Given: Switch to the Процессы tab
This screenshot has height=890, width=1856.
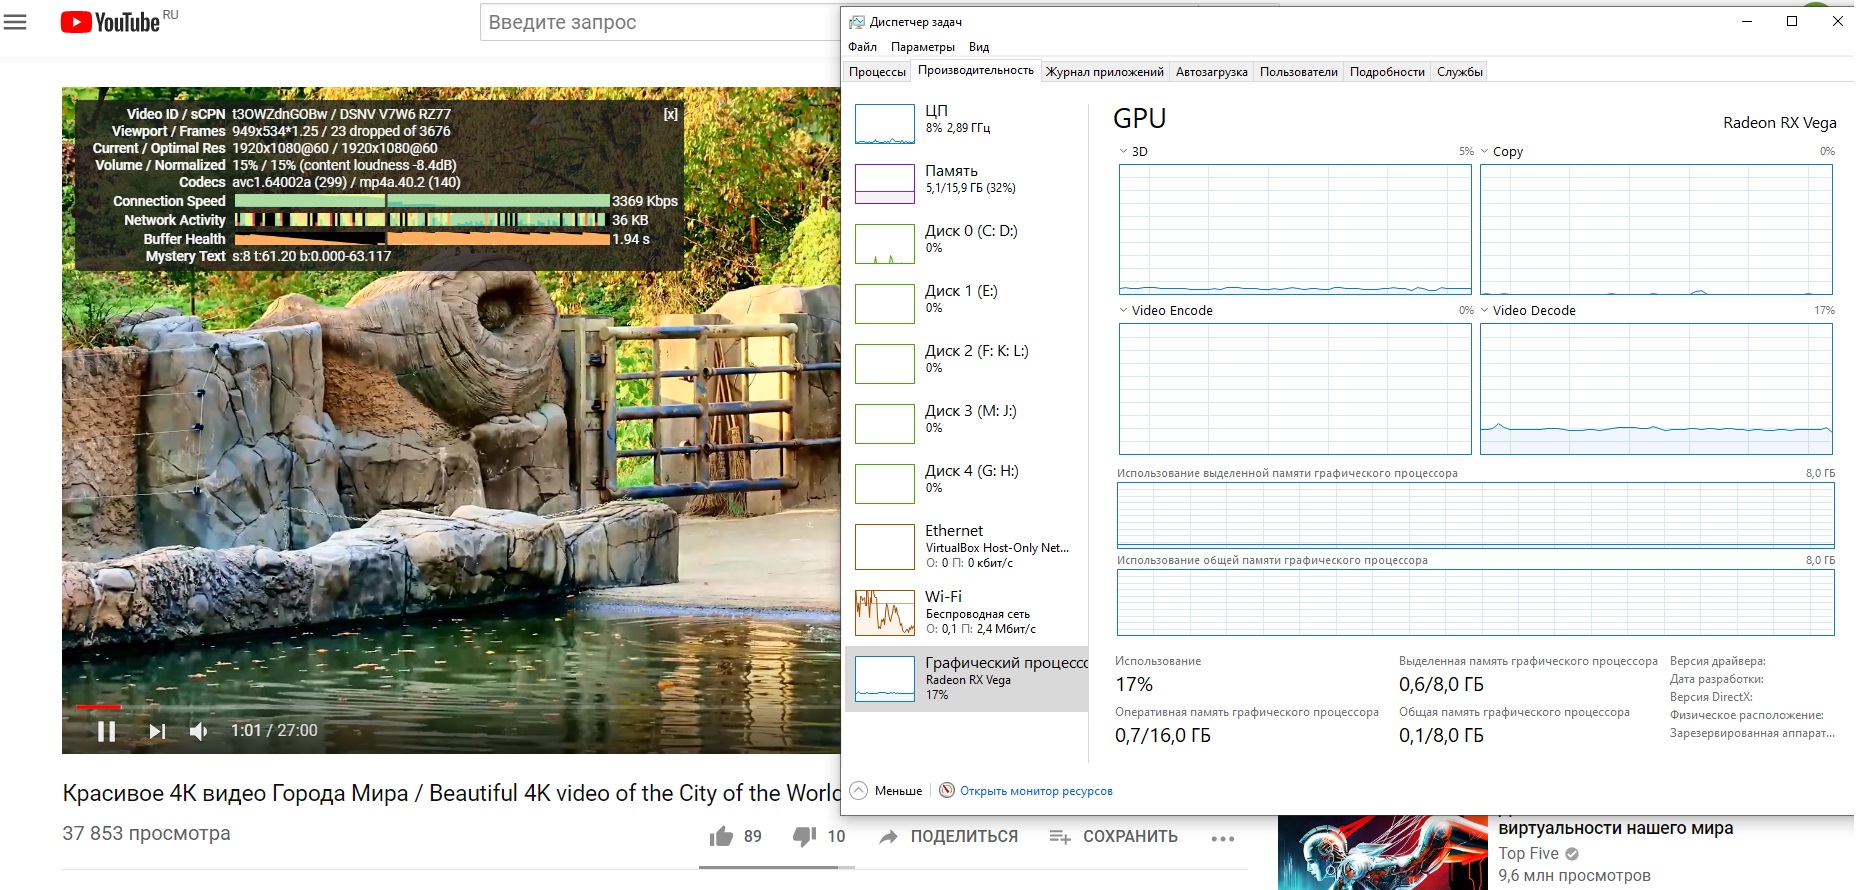Looking at the screenshot, I should (877, 72).
